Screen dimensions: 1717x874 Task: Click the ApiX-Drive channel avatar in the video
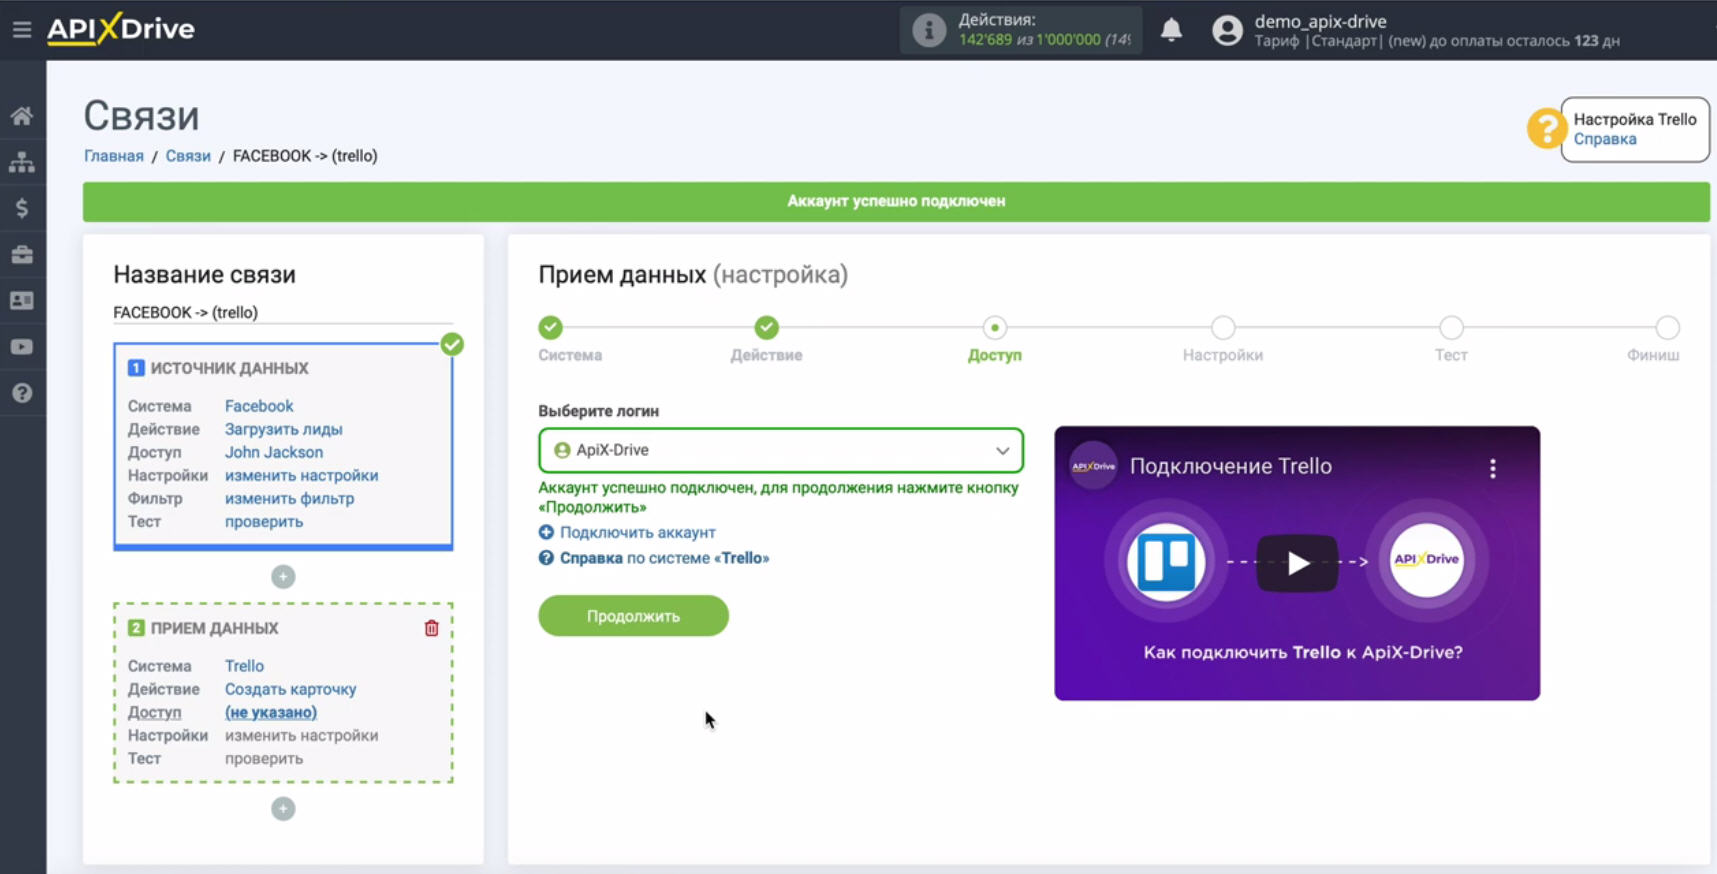[x=1093, y=466]
